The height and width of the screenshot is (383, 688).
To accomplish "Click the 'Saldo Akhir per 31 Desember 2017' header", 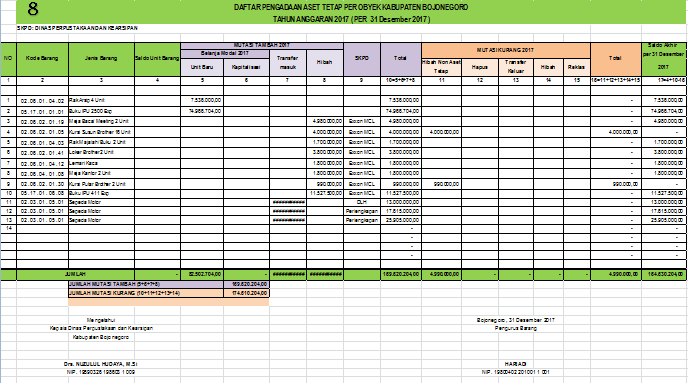I will point(663,59).
